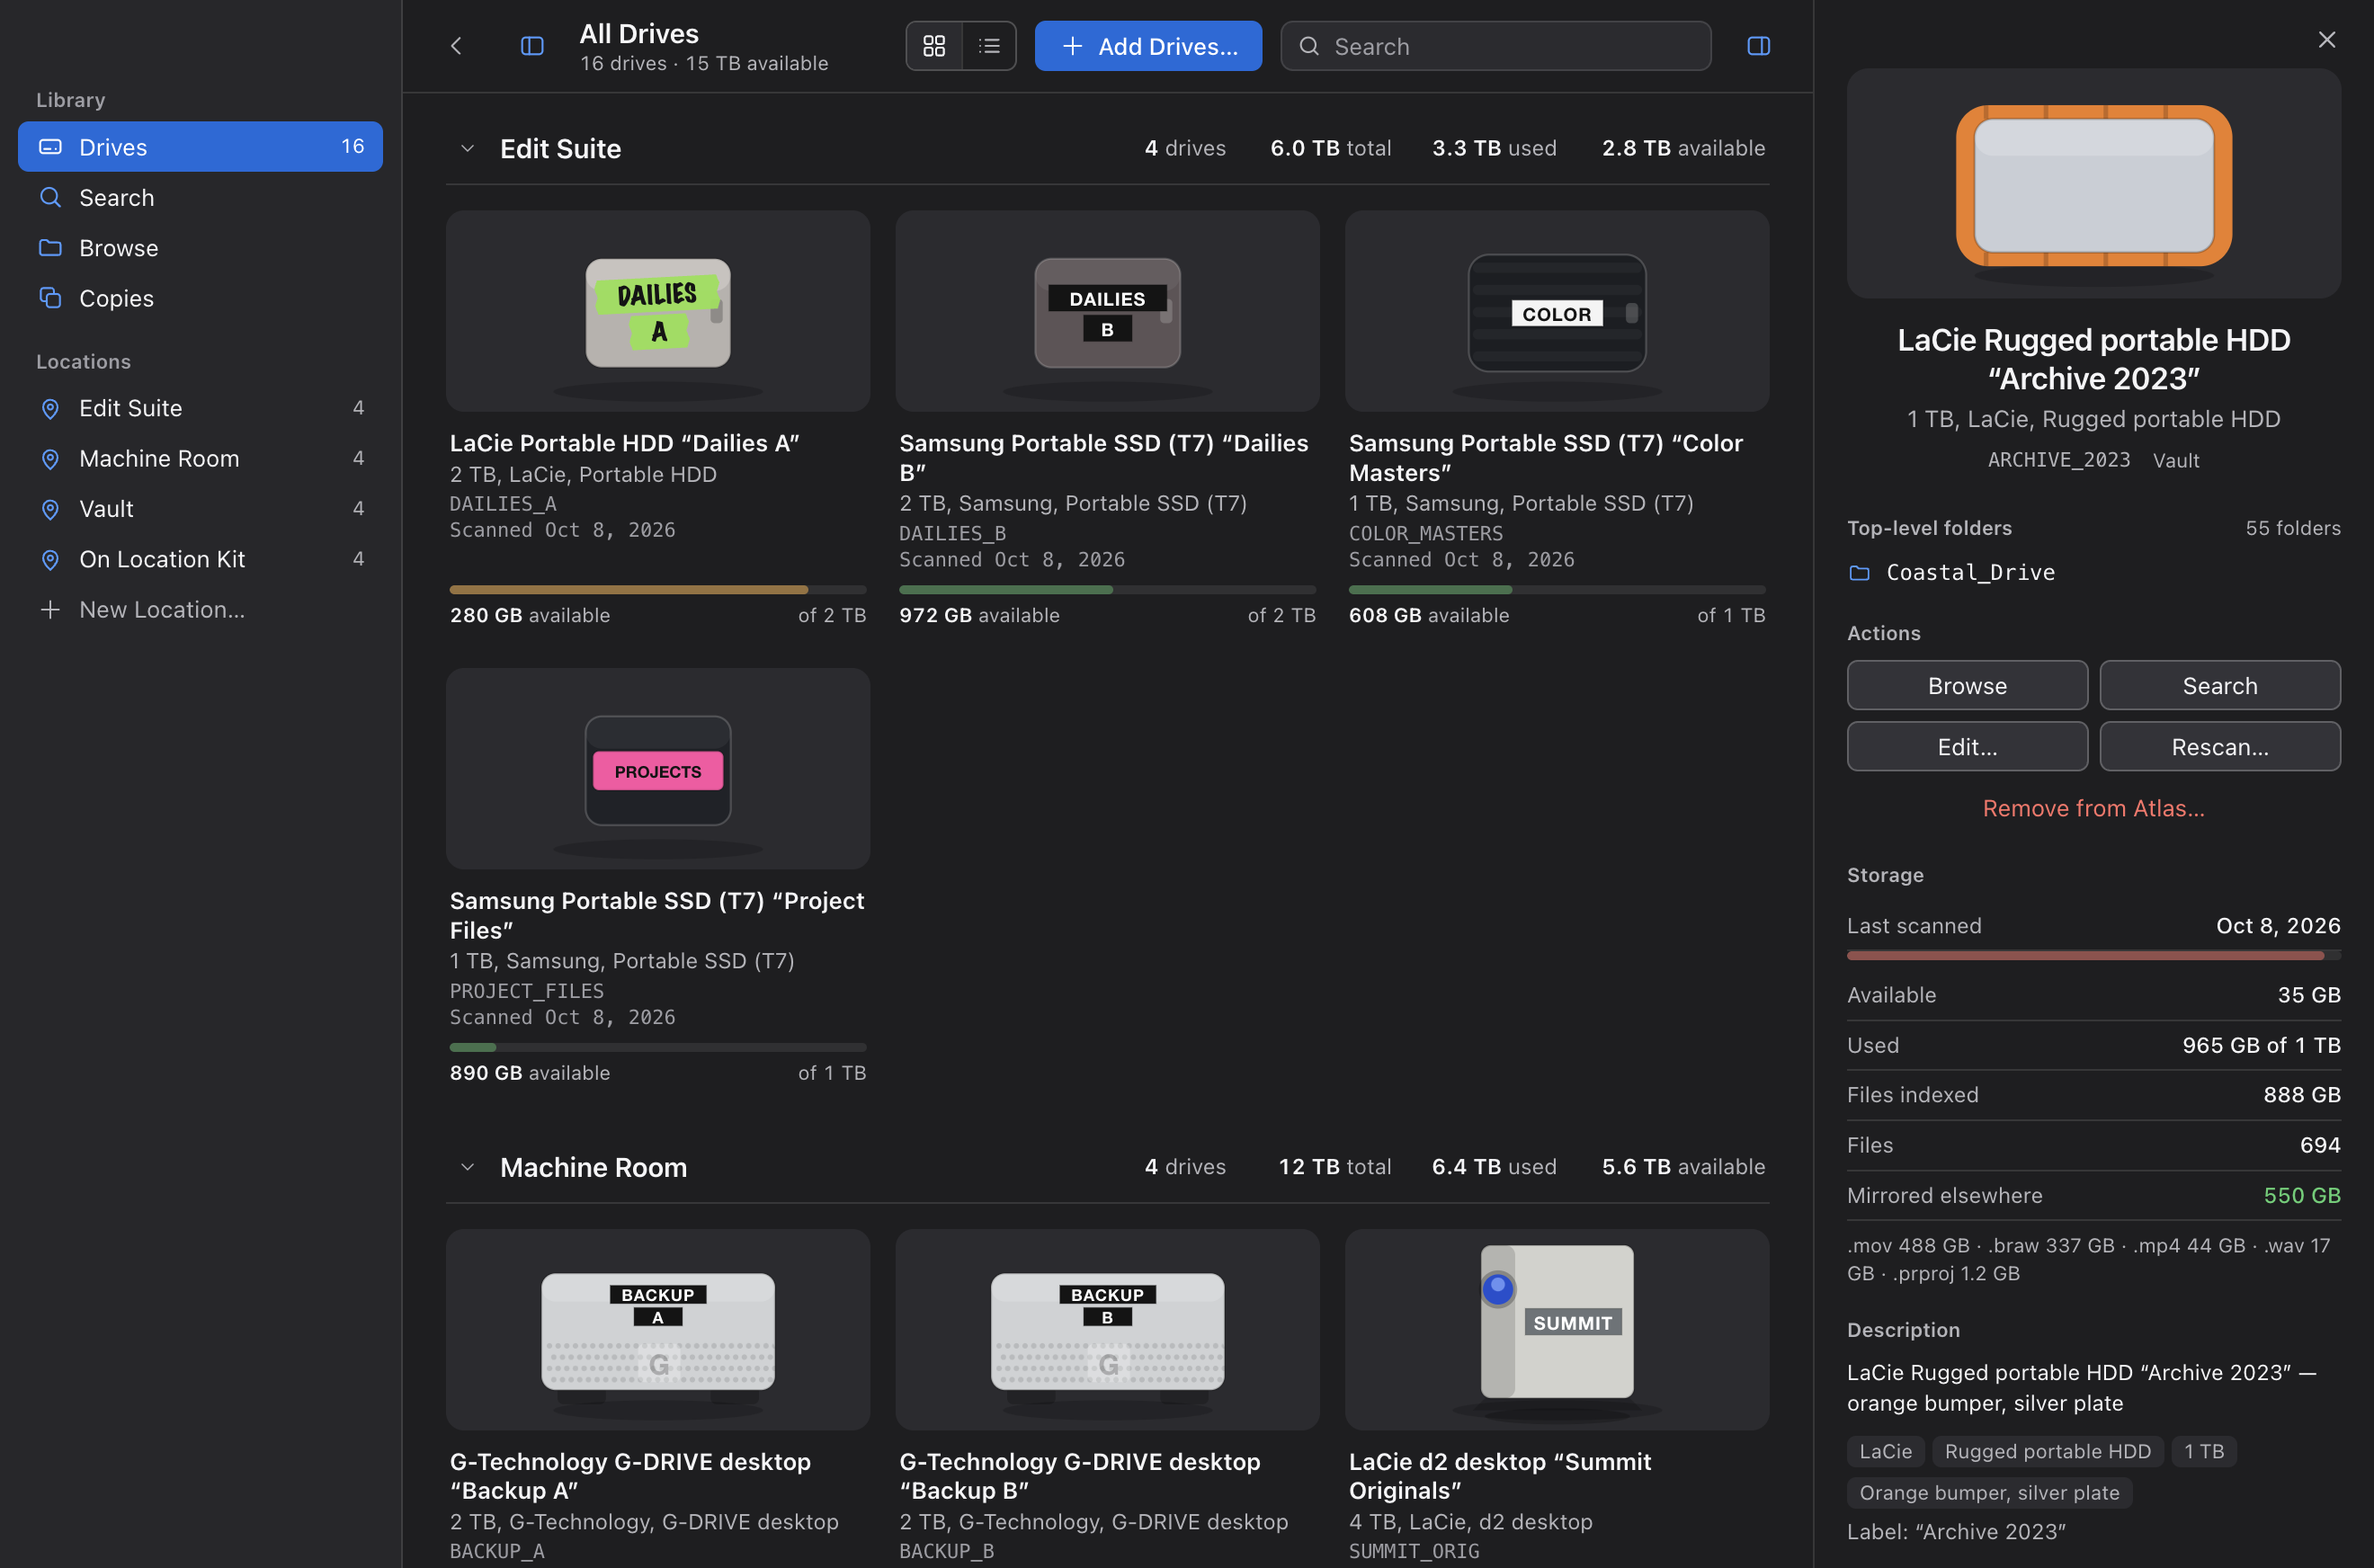Viewport: 2374px width, 1568px height.
Task: Click the plus icon for New Location
Action: [x=50, y=609]
